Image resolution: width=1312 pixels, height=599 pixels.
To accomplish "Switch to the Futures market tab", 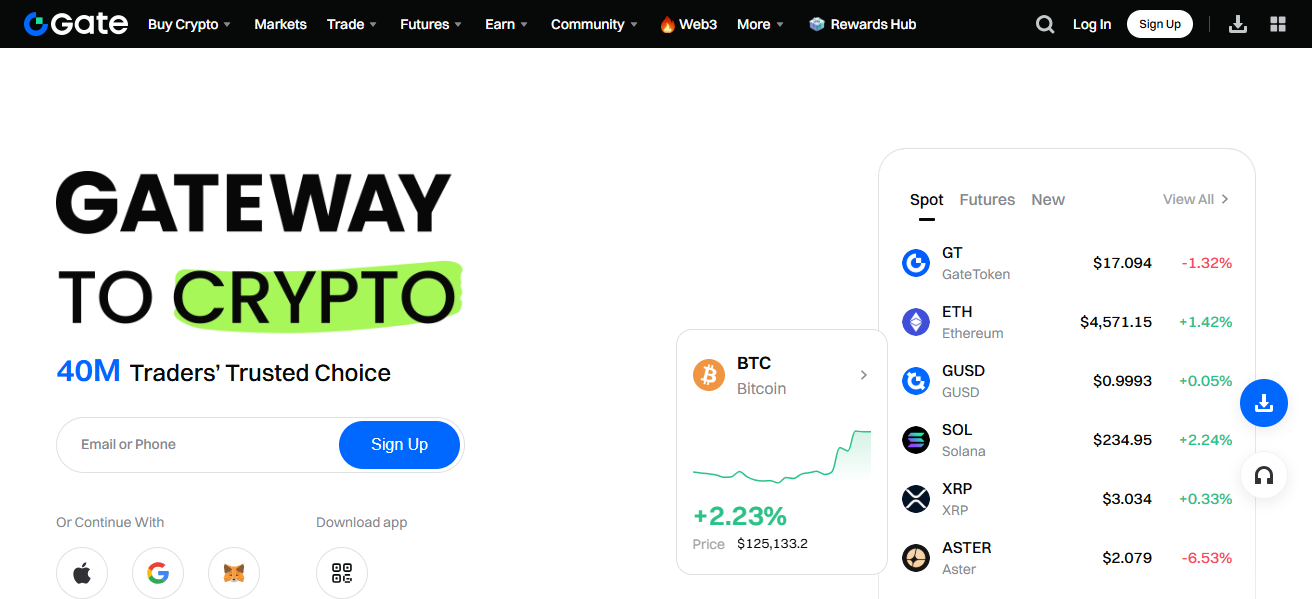I will coord(987,200).
